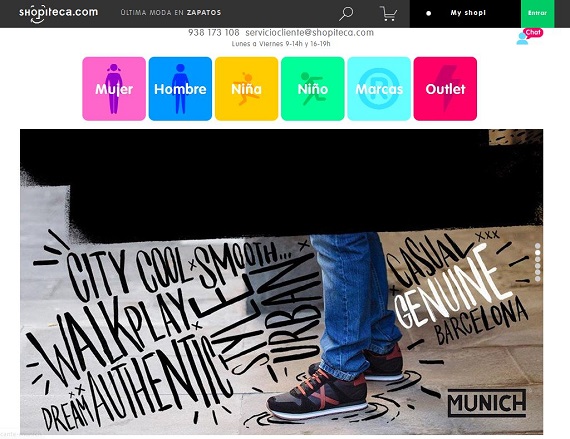
Task: Select the third carousel slide dot
Action: [538, 259]
